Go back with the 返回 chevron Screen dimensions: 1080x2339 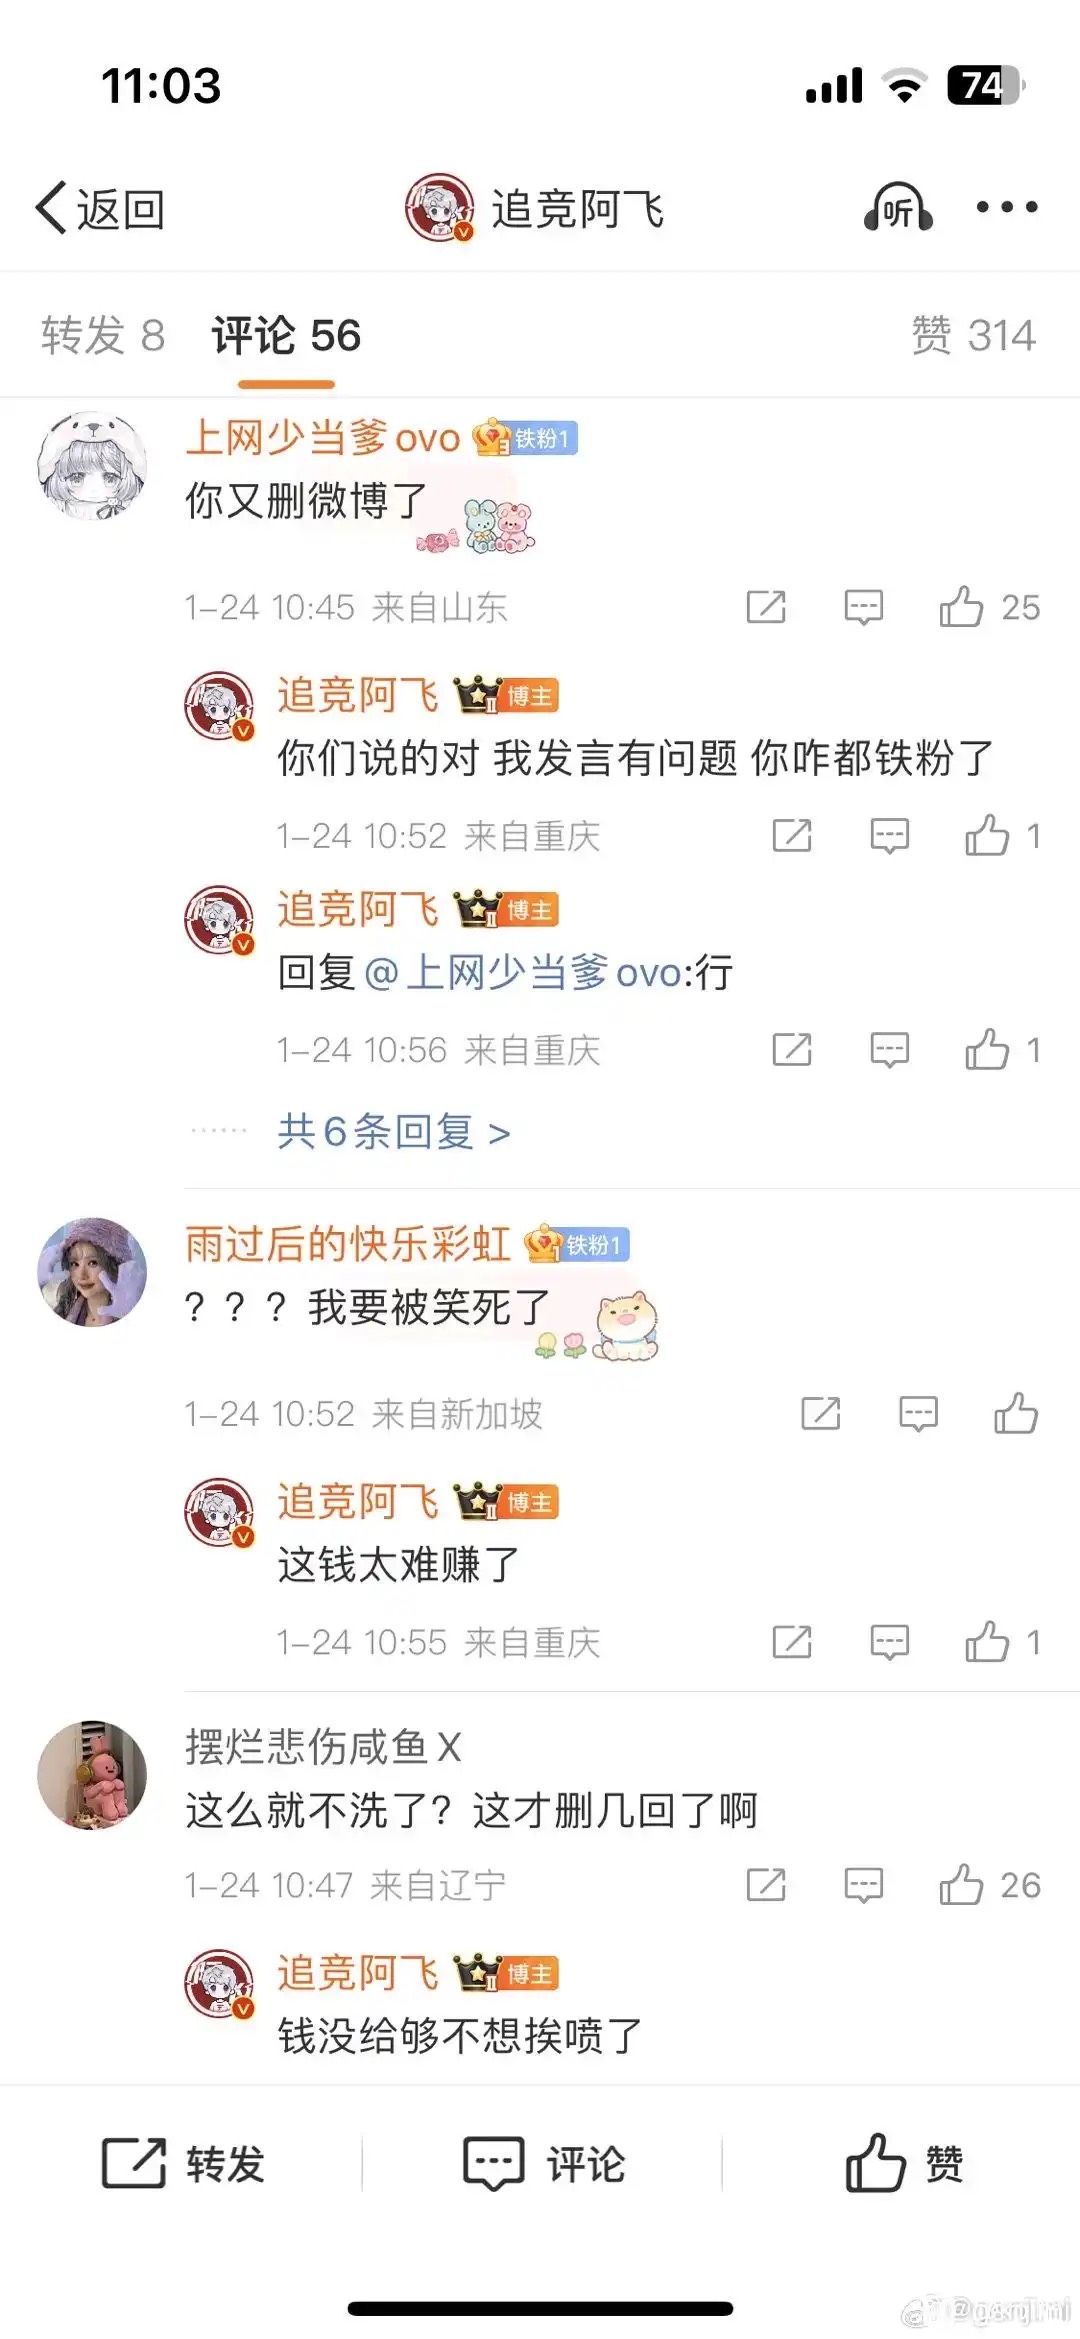tap(100, 209)
